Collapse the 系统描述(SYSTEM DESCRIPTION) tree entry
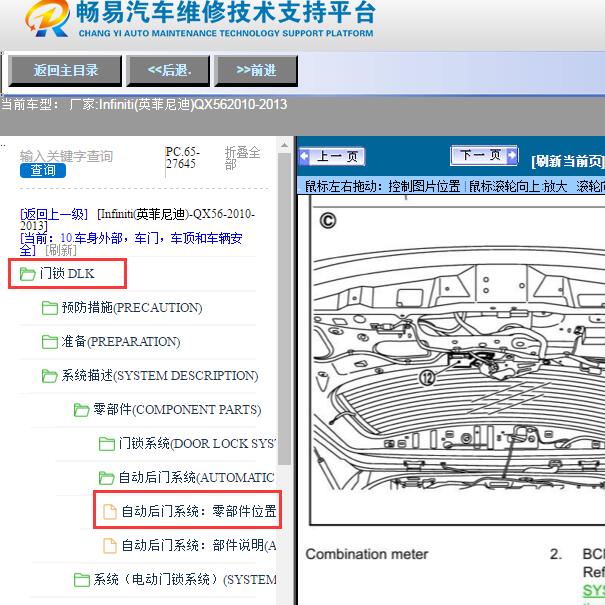Viewport: 605px width, 605px height. click(160, 375)
